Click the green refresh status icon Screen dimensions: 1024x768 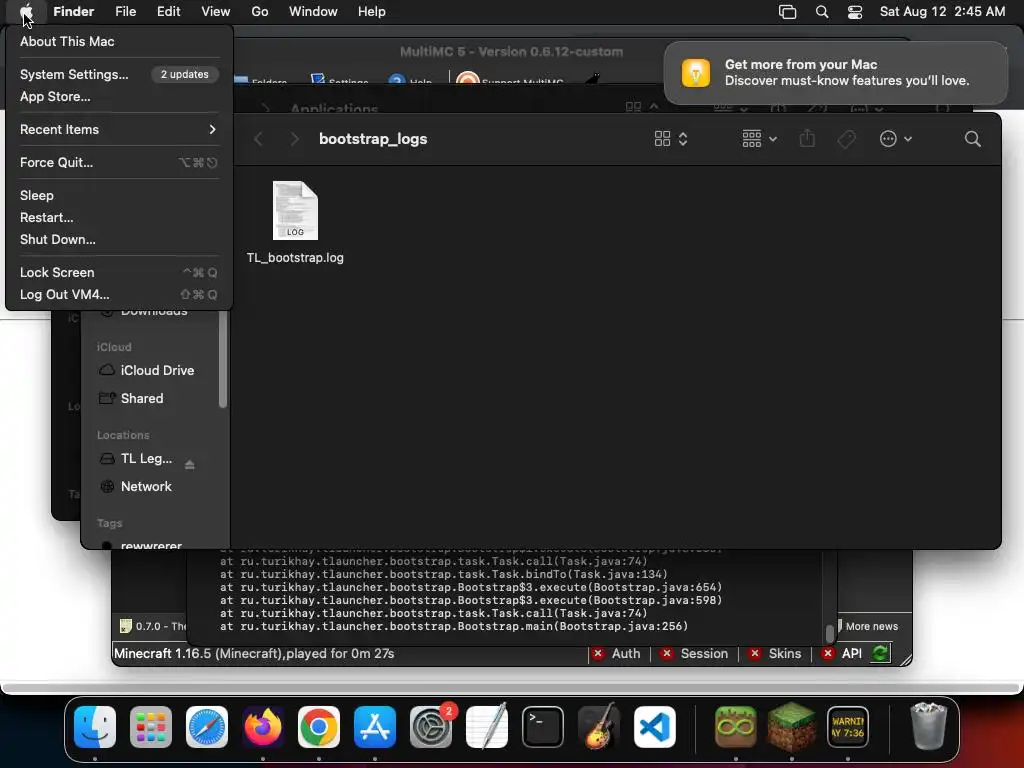[x=880, y=653]
